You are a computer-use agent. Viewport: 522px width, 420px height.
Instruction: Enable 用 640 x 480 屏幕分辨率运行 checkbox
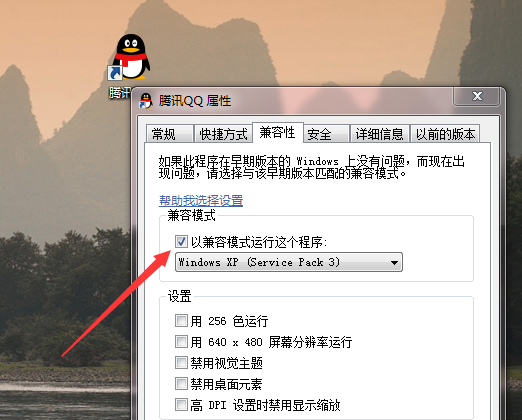point(181,342)
